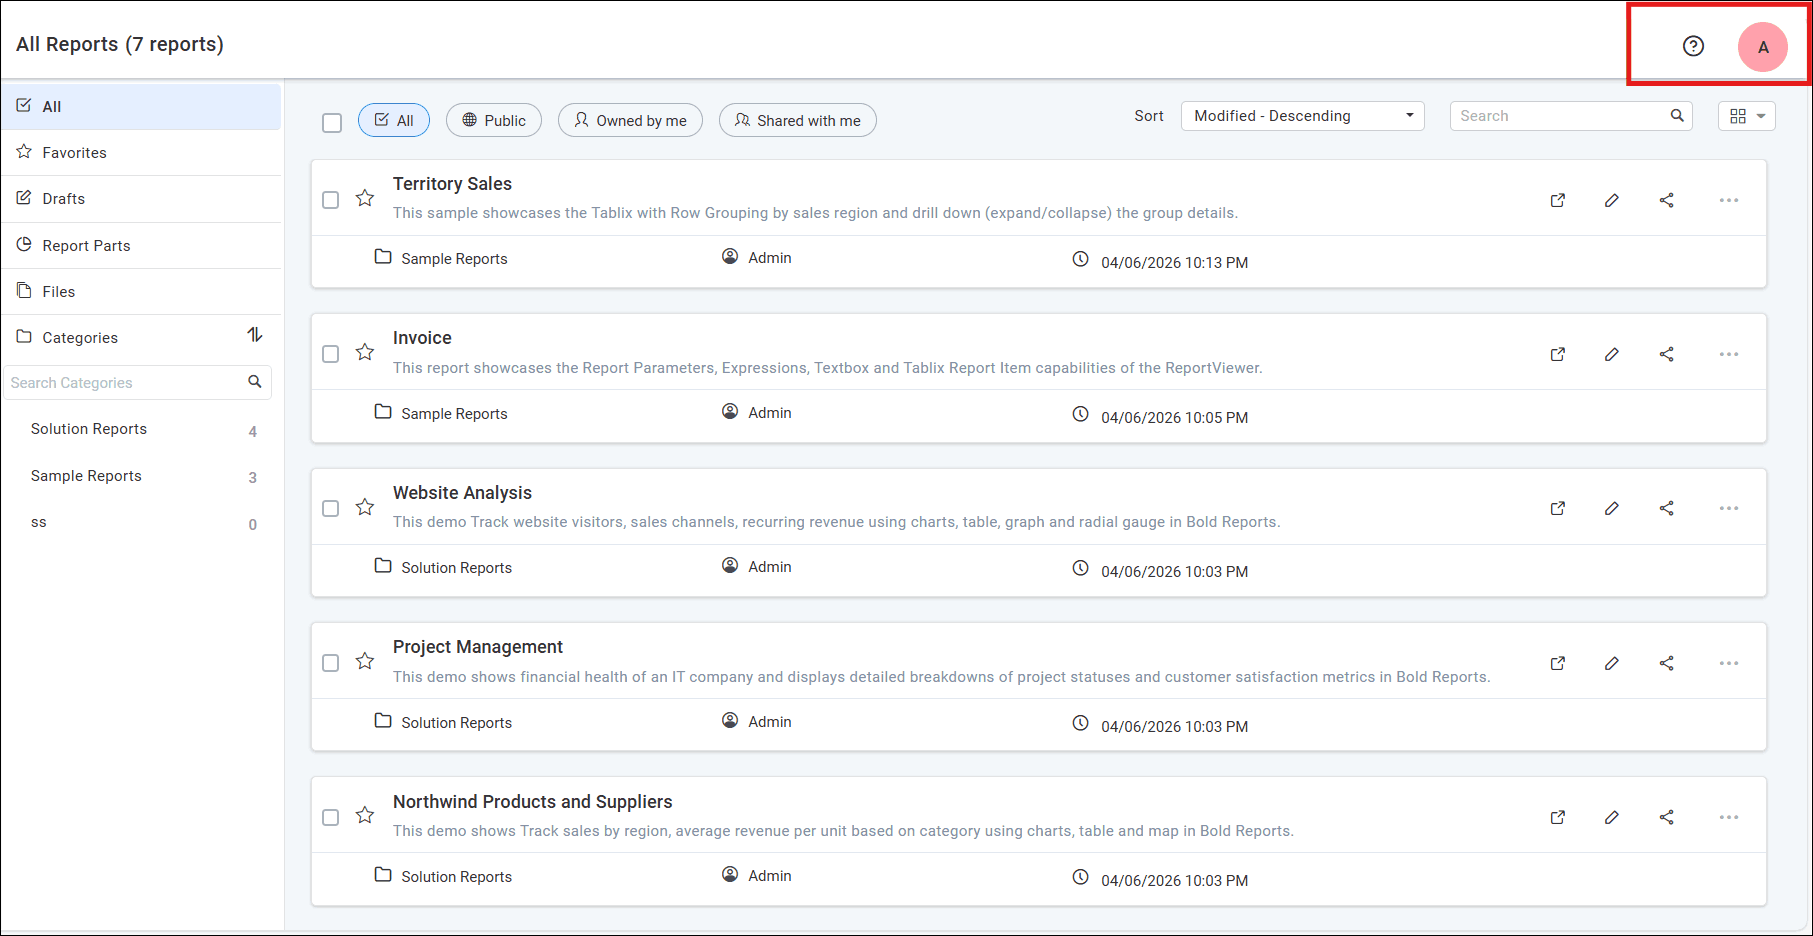Select the Solution Reports category

(x=89, y=429)
